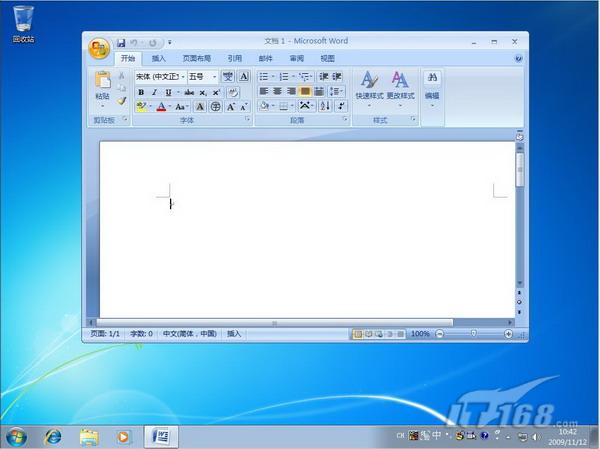Click the Clear Formatting eraser icon
The height and width of the screenshot is (449, 600).
click(x=233, y=92)
